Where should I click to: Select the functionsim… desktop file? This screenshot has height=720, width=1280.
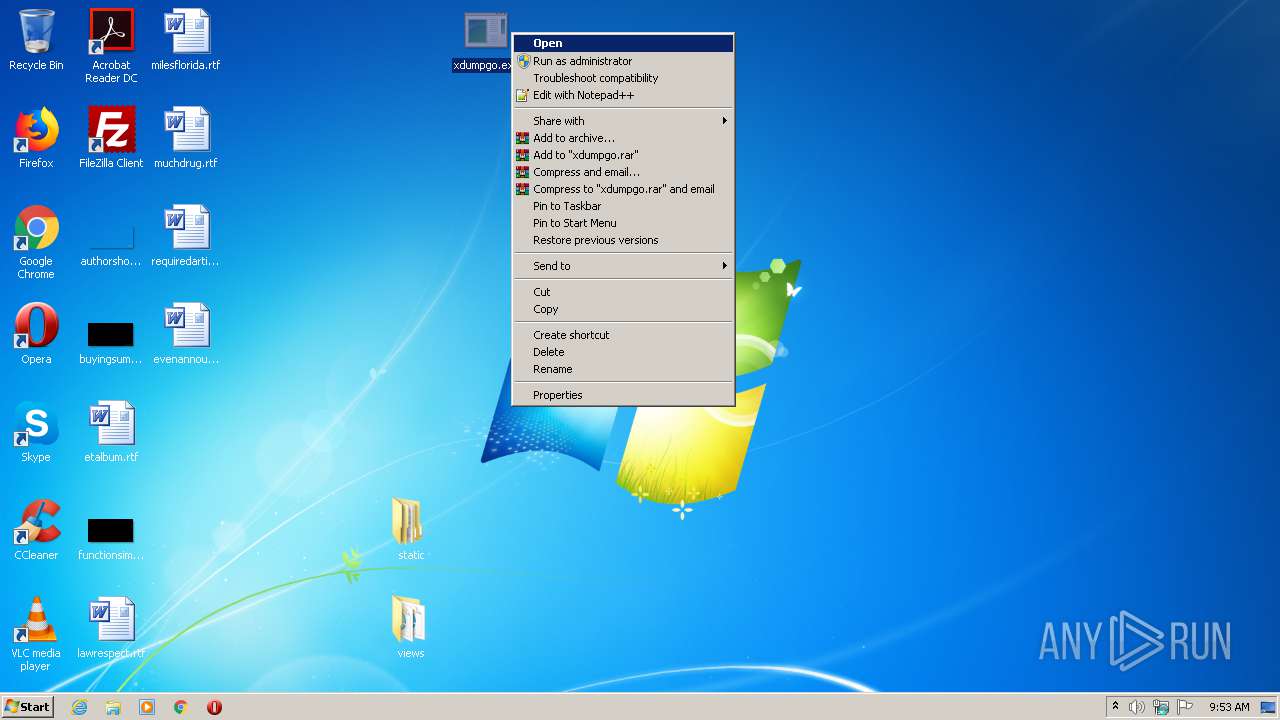click(111, 531)
